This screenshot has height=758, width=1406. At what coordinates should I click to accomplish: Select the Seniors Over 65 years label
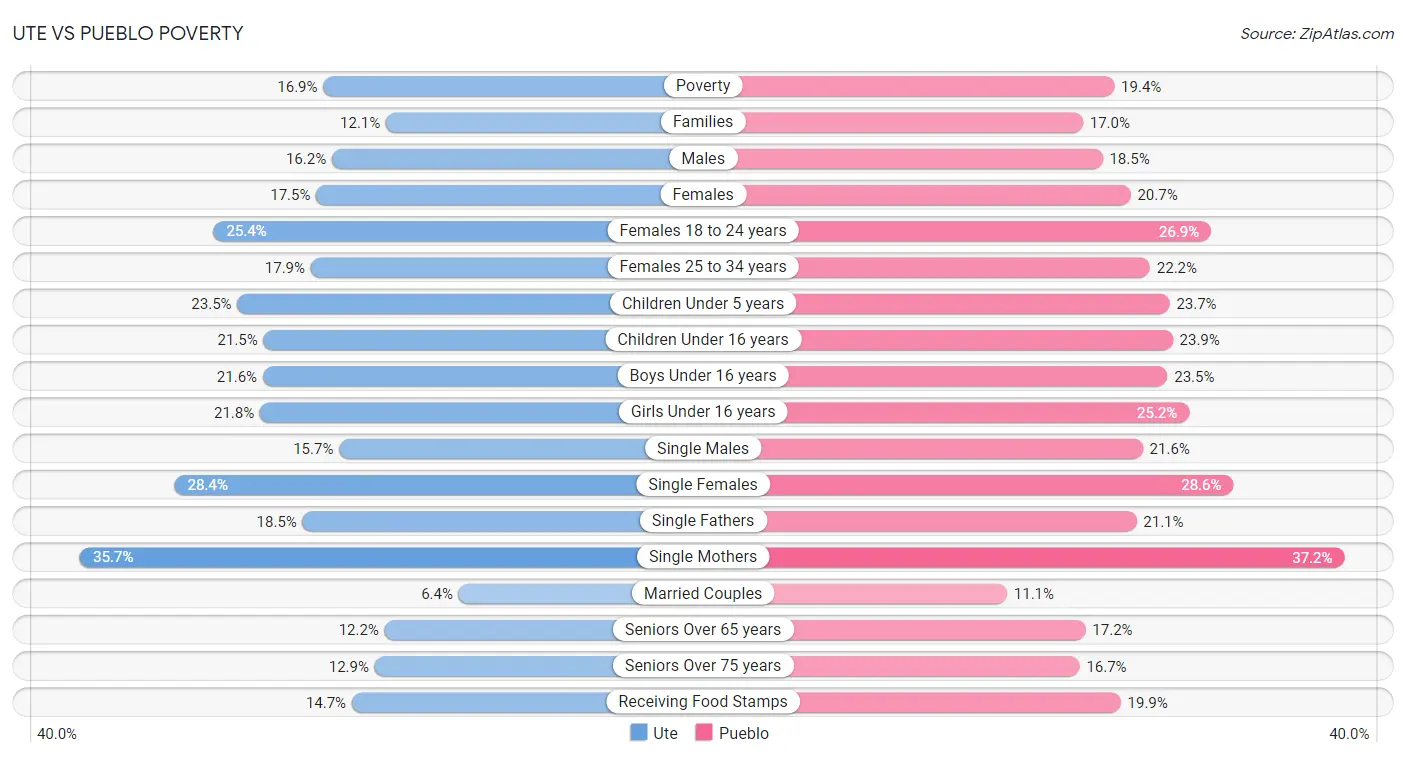703,630
